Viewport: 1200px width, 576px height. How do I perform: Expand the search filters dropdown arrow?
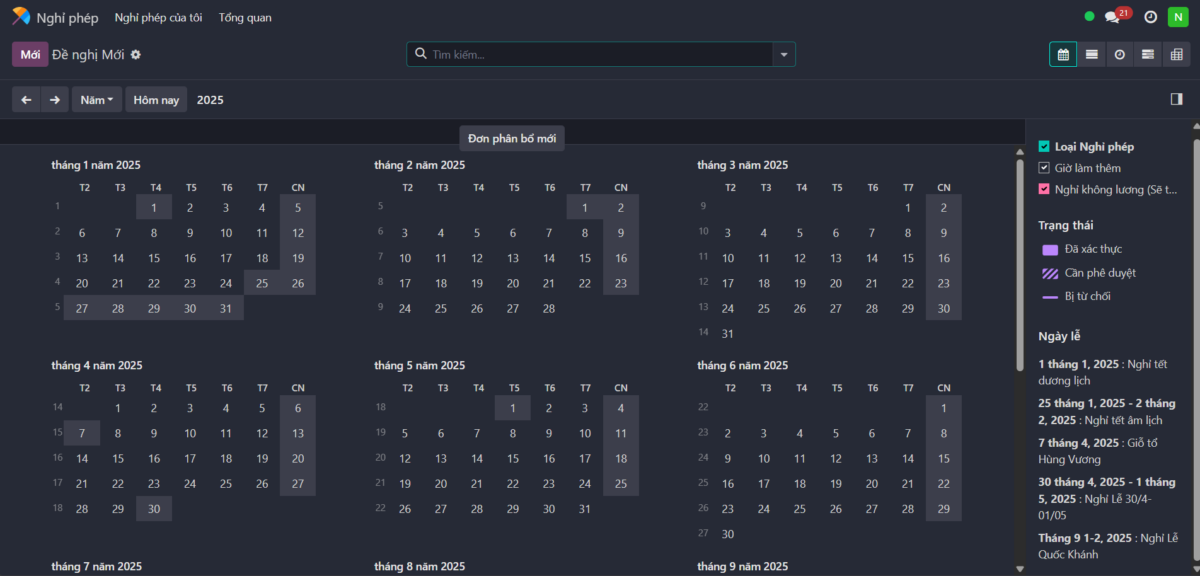pos(784,54)
